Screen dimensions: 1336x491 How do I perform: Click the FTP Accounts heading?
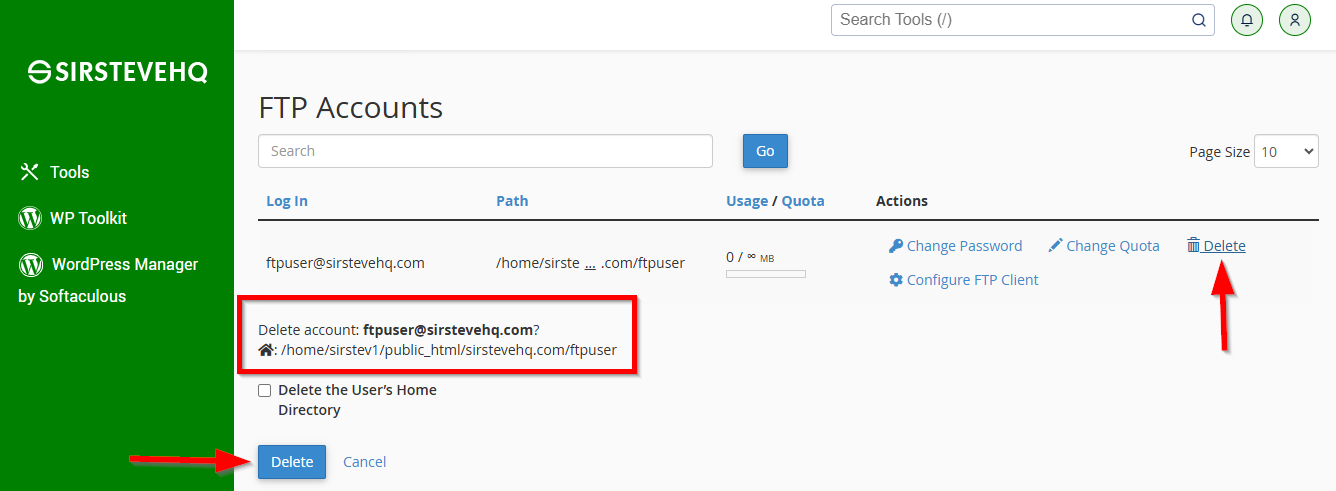click(x=350, y=107)
